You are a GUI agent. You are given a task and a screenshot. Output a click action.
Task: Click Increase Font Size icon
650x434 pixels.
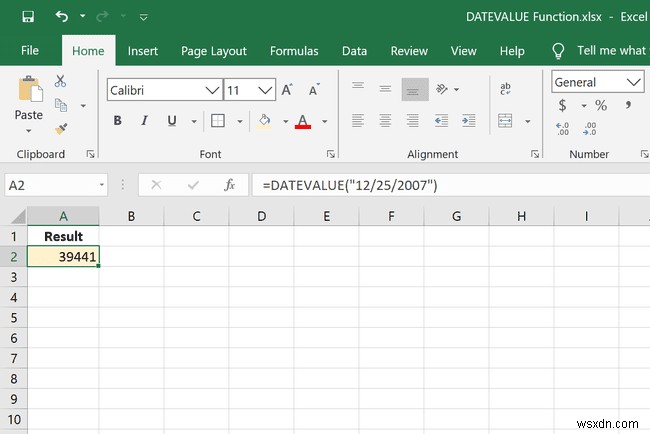(287, 90)
